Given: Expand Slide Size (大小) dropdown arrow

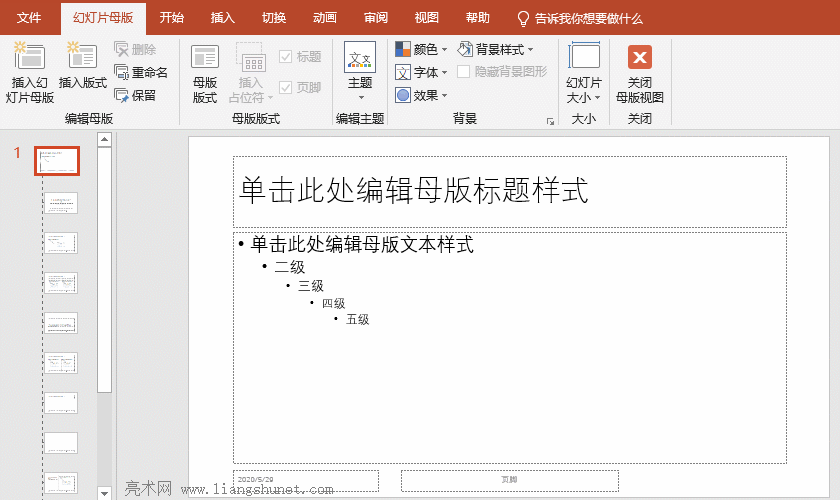Looking at the screenshot, I should click(x=598, y=98).
